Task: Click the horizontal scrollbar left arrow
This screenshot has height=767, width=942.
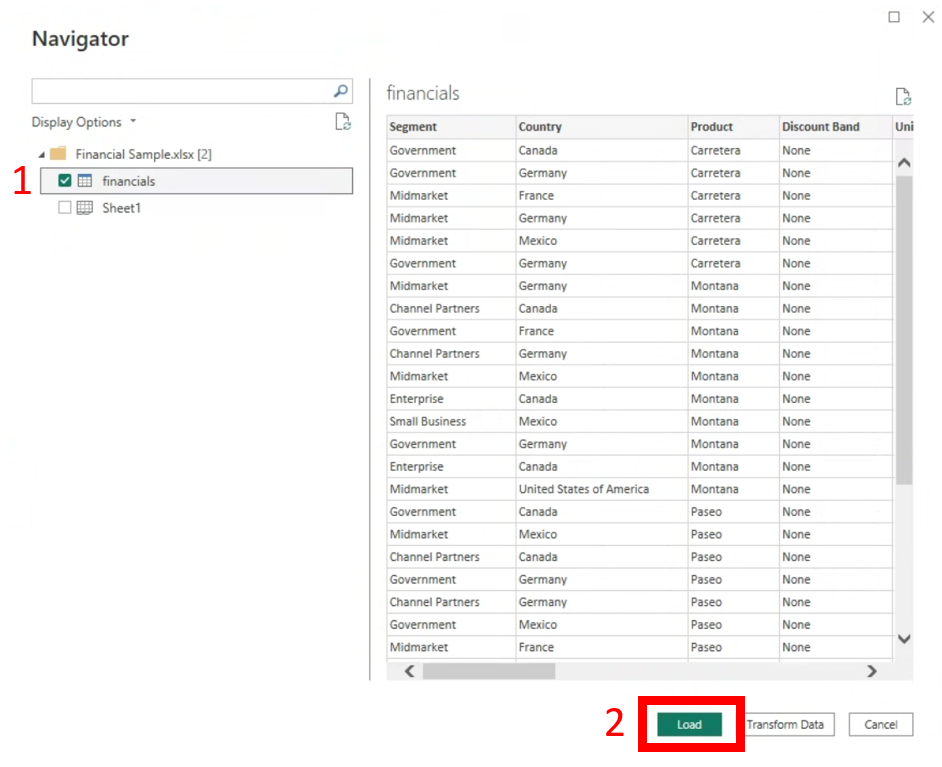Action: [x=410, y=671]
